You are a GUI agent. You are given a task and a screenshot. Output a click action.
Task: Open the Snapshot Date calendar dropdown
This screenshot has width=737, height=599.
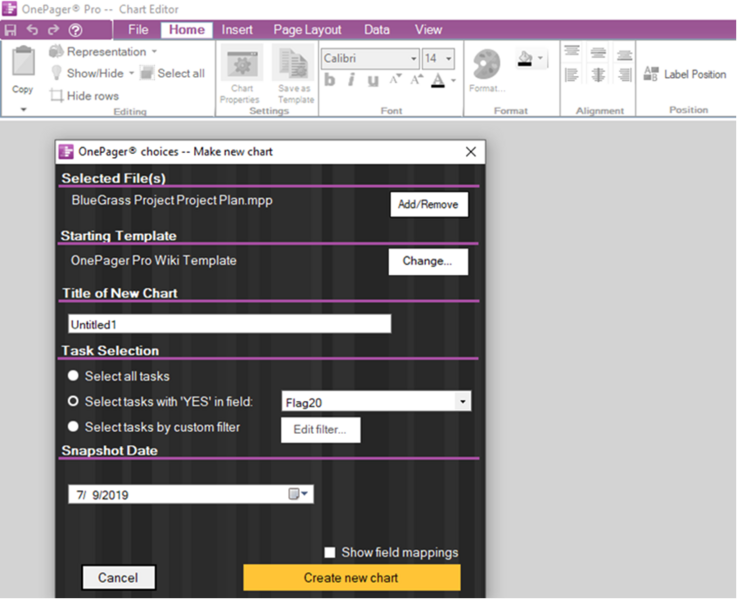[x=298, y=494]
